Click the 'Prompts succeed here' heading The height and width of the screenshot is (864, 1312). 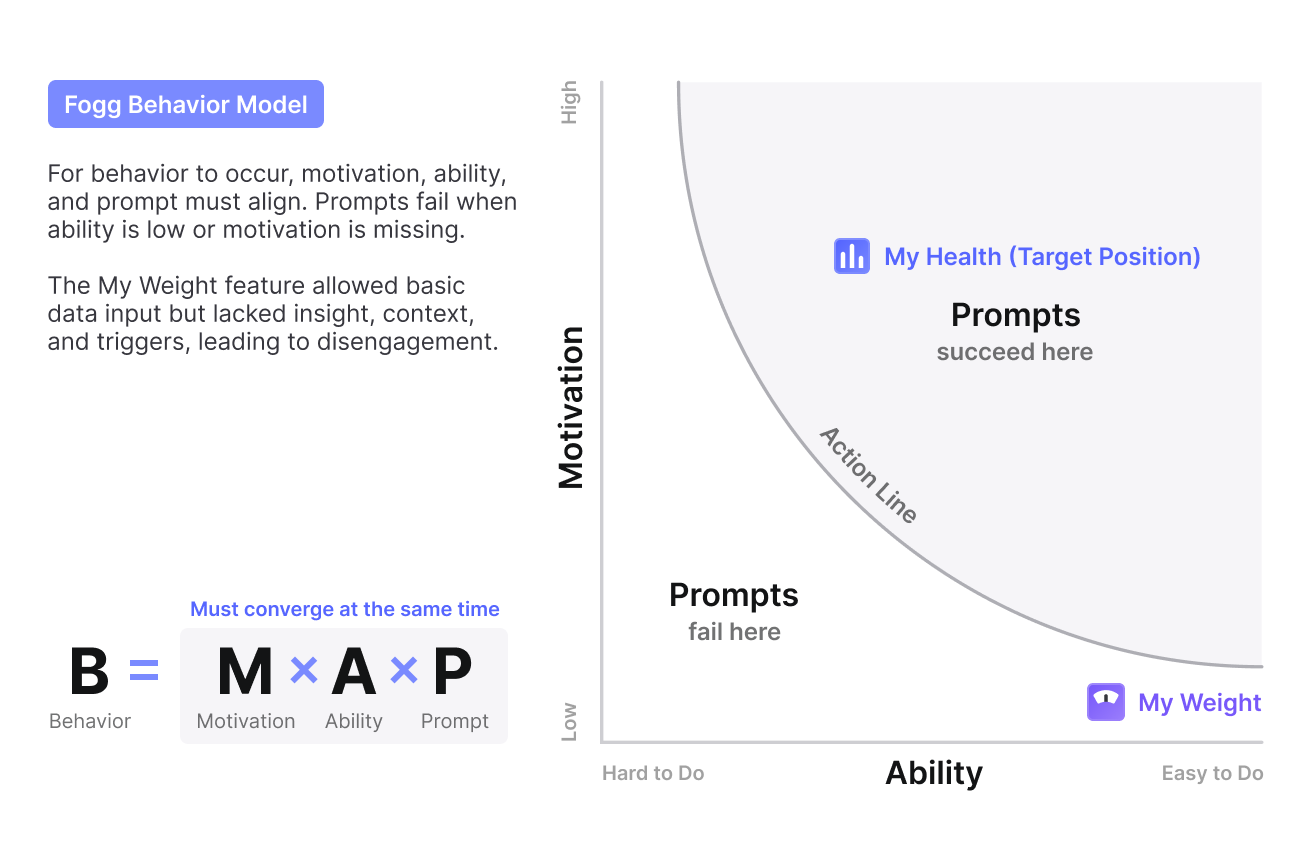pyautogui.click(x=1015, y=316)
